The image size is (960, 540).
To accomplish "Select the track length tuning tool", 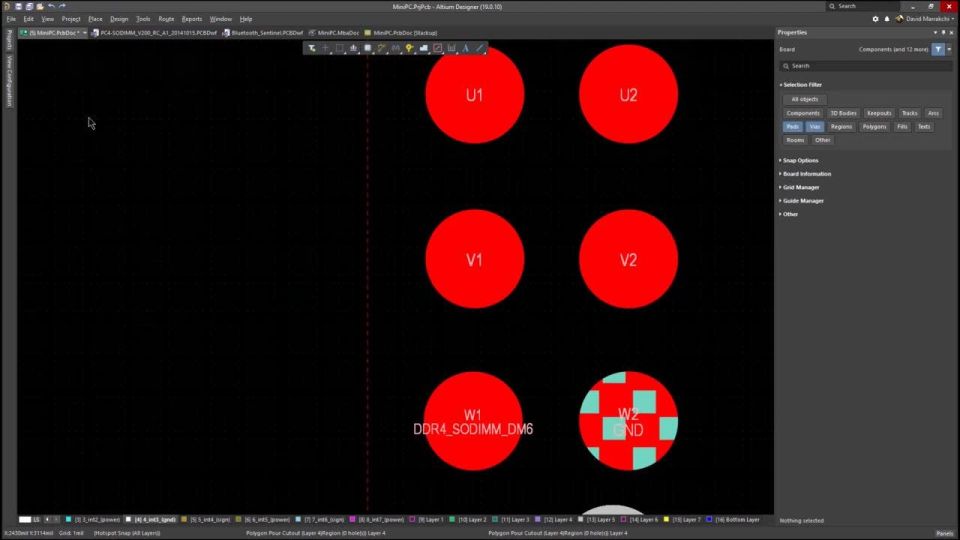I will (396, 48).
